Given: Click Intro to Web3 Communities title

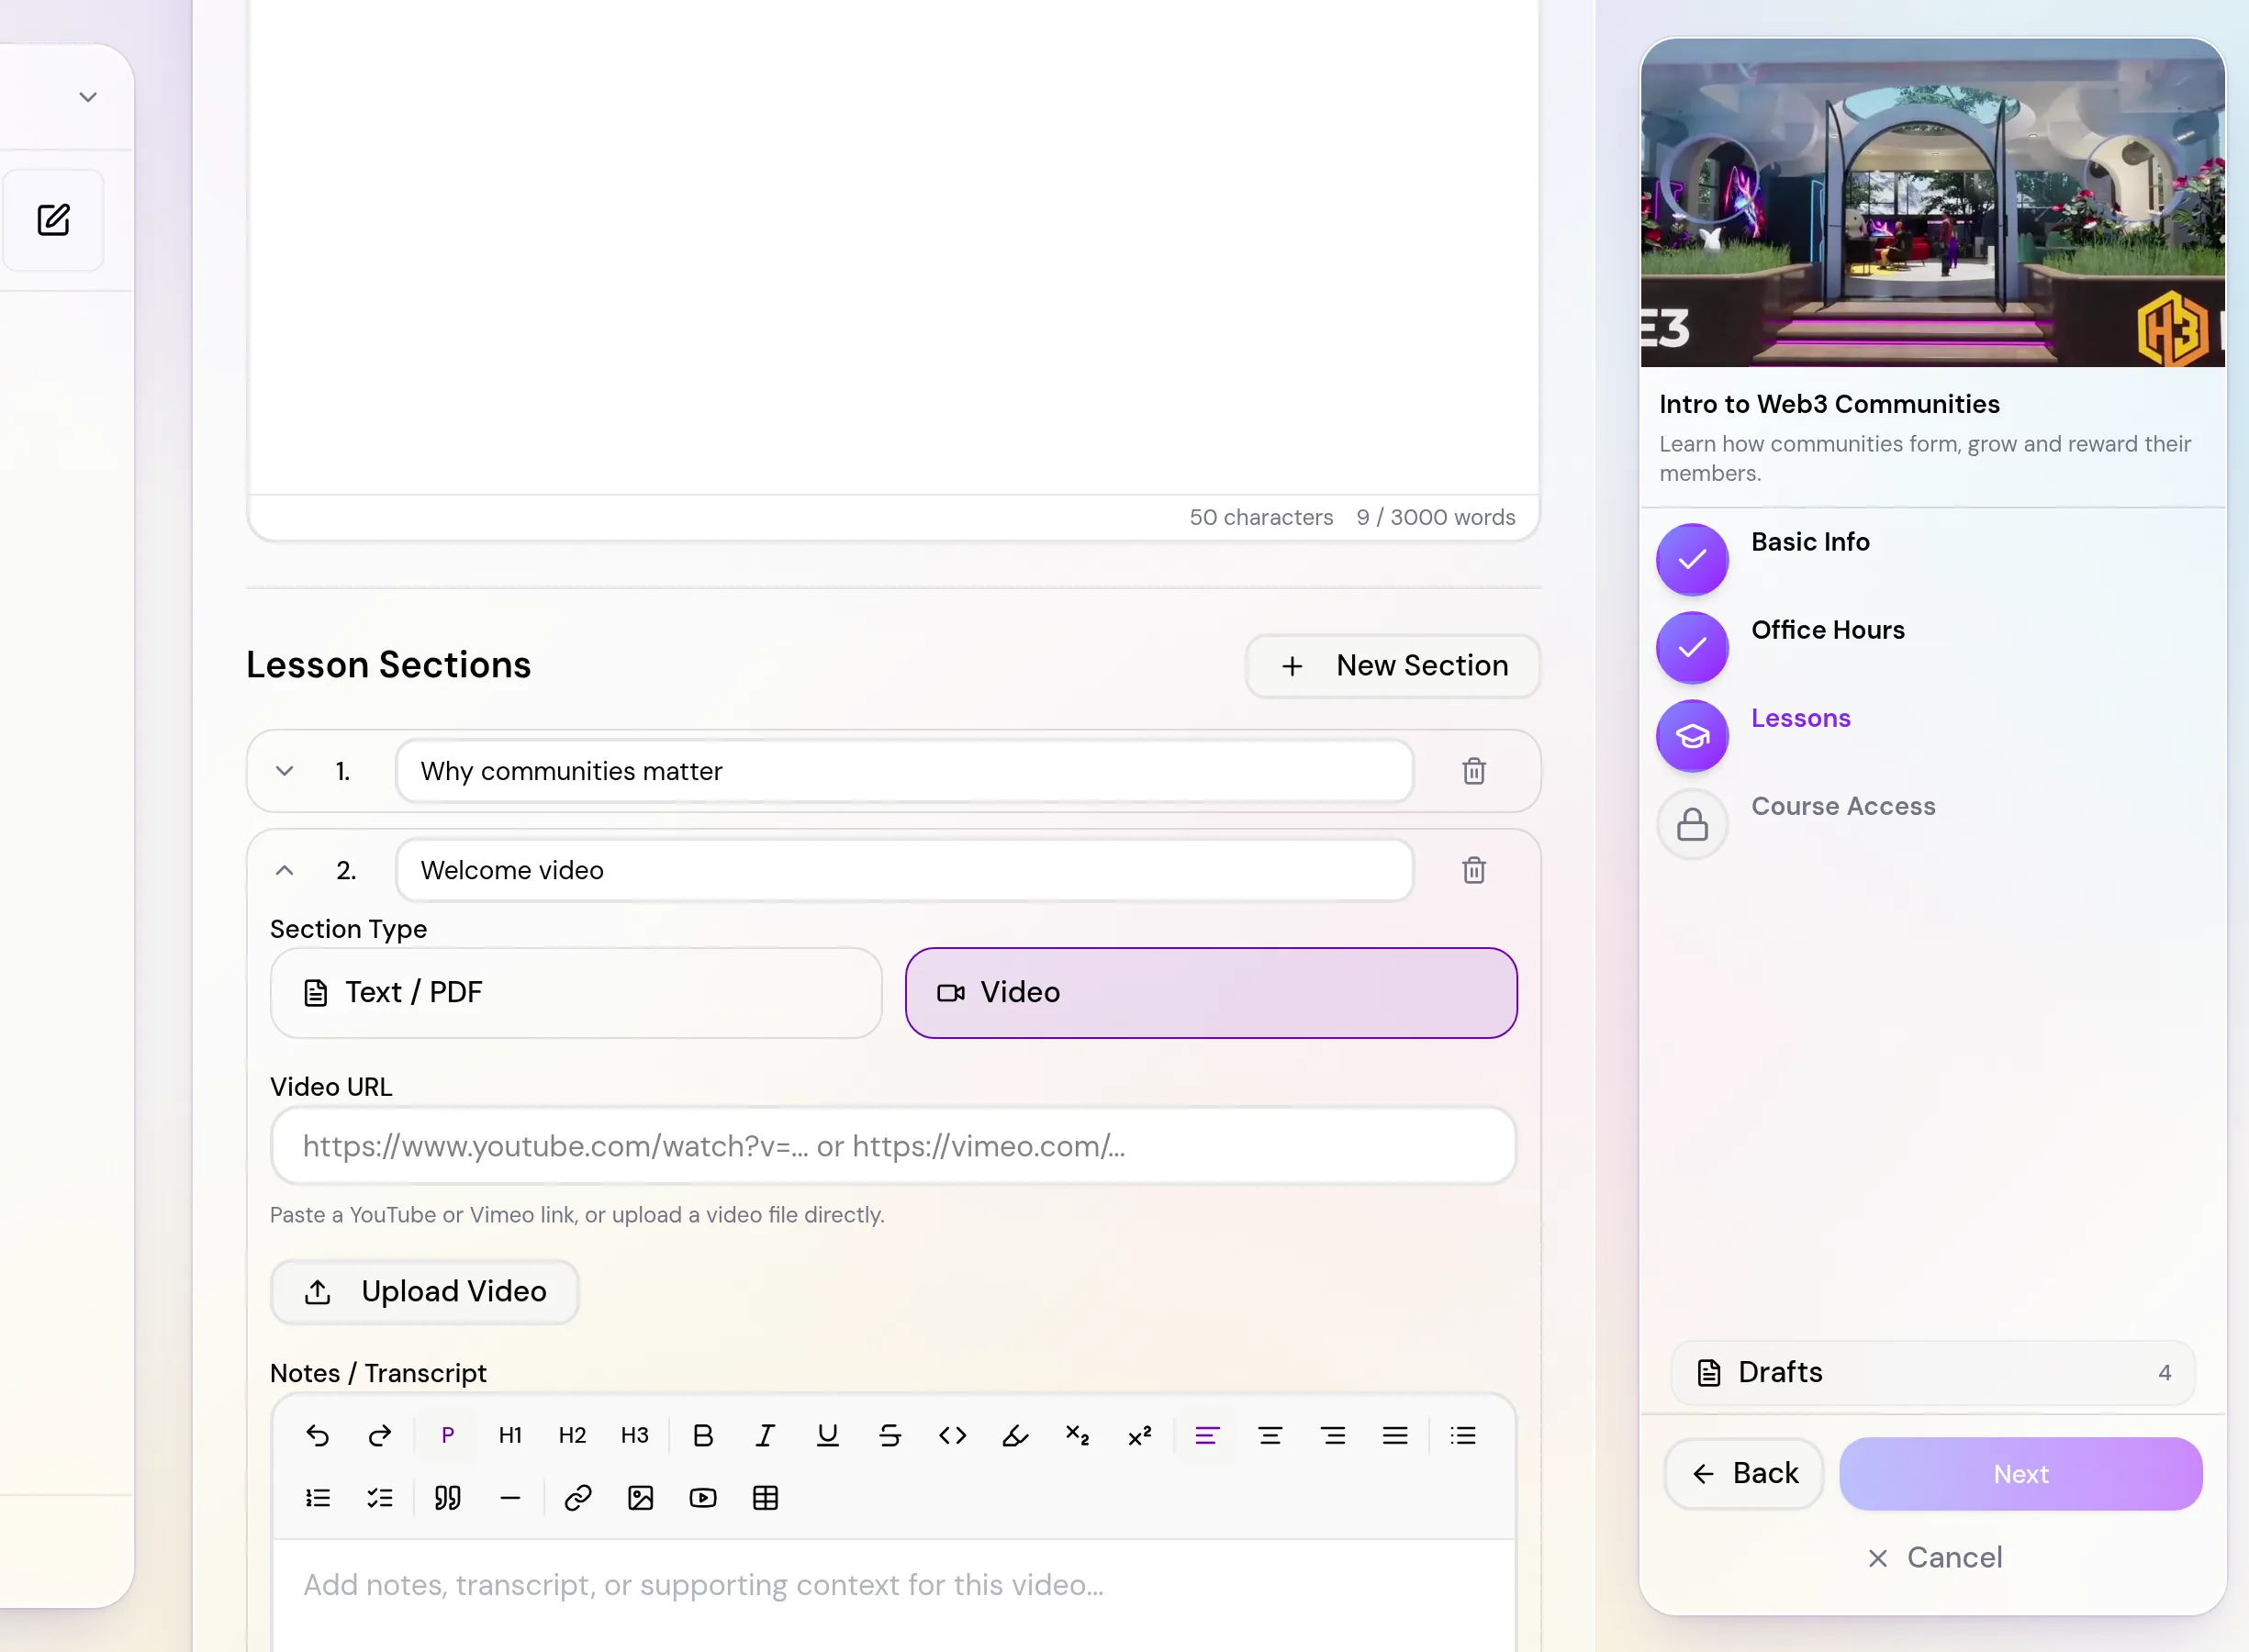Looking at the screenshot, I should coord(1829,404).
